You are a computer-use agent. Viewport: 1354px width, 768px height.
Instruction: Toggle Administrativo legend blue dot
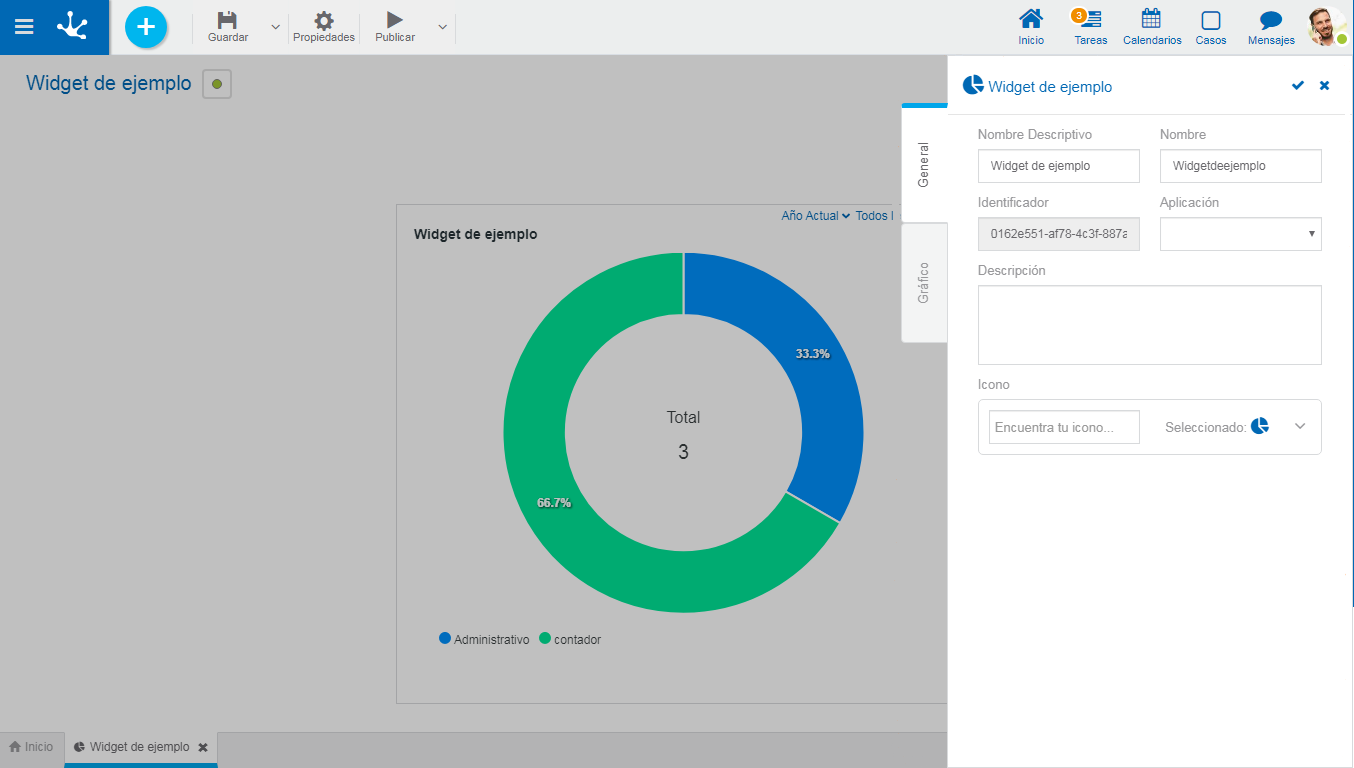445,638
